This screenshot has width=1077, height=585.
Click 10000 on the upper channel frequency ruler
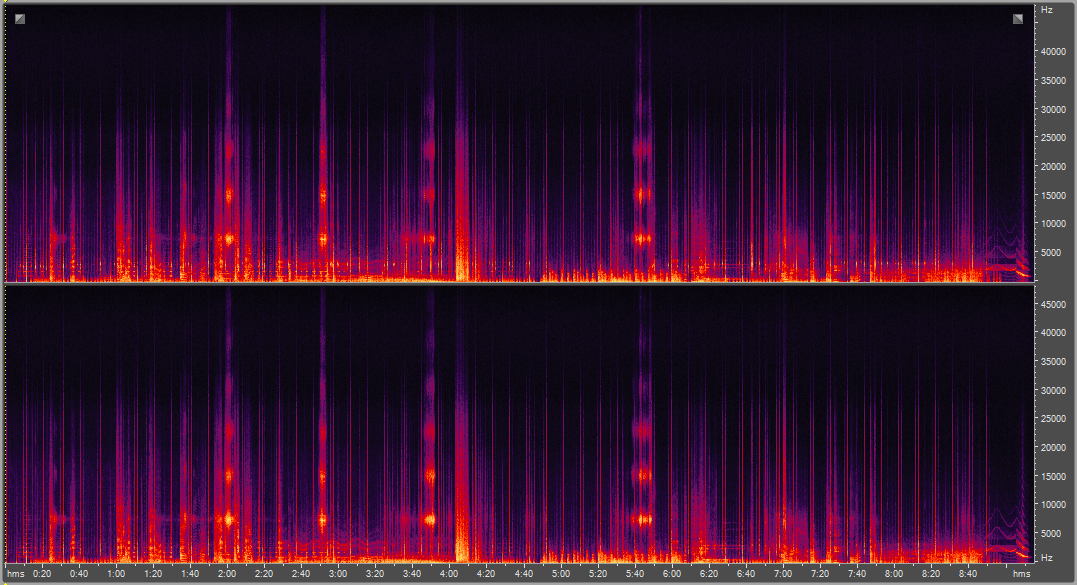pos(1054,224)
